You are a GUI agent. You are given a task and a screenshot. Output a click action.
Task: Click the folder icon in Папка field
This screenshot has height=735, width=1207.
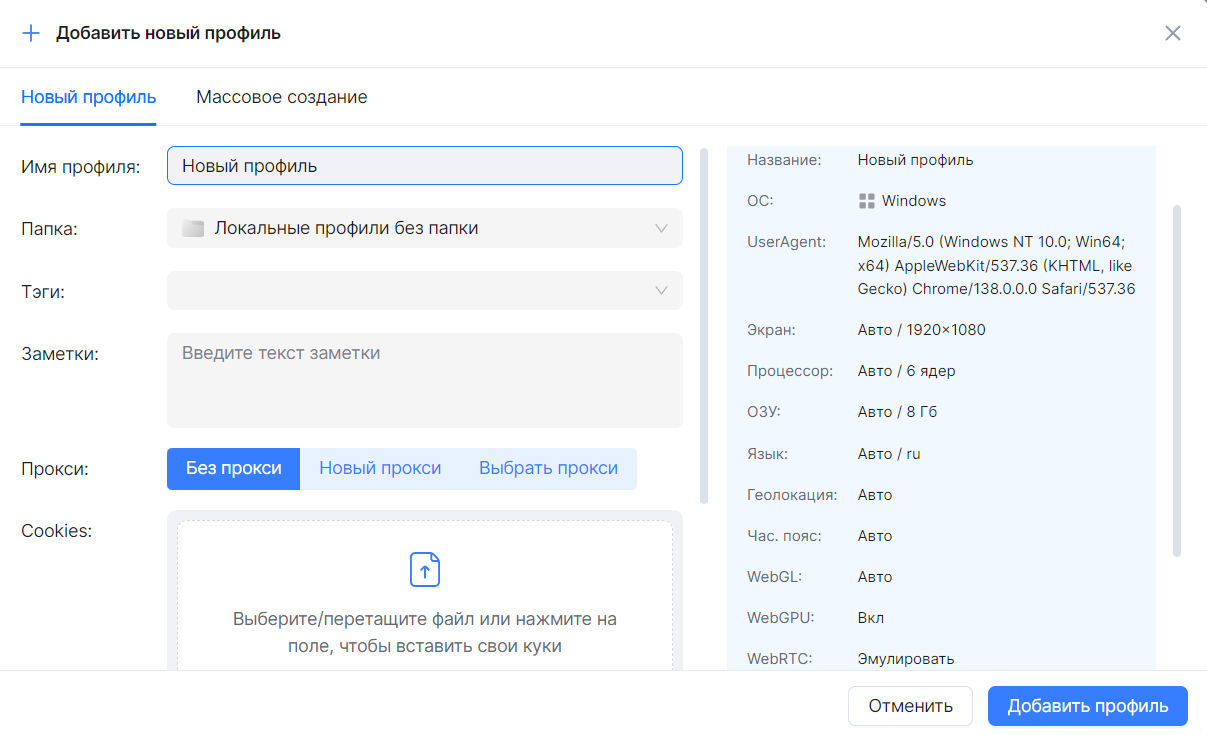pyautogui.click(x=193, y=229)
